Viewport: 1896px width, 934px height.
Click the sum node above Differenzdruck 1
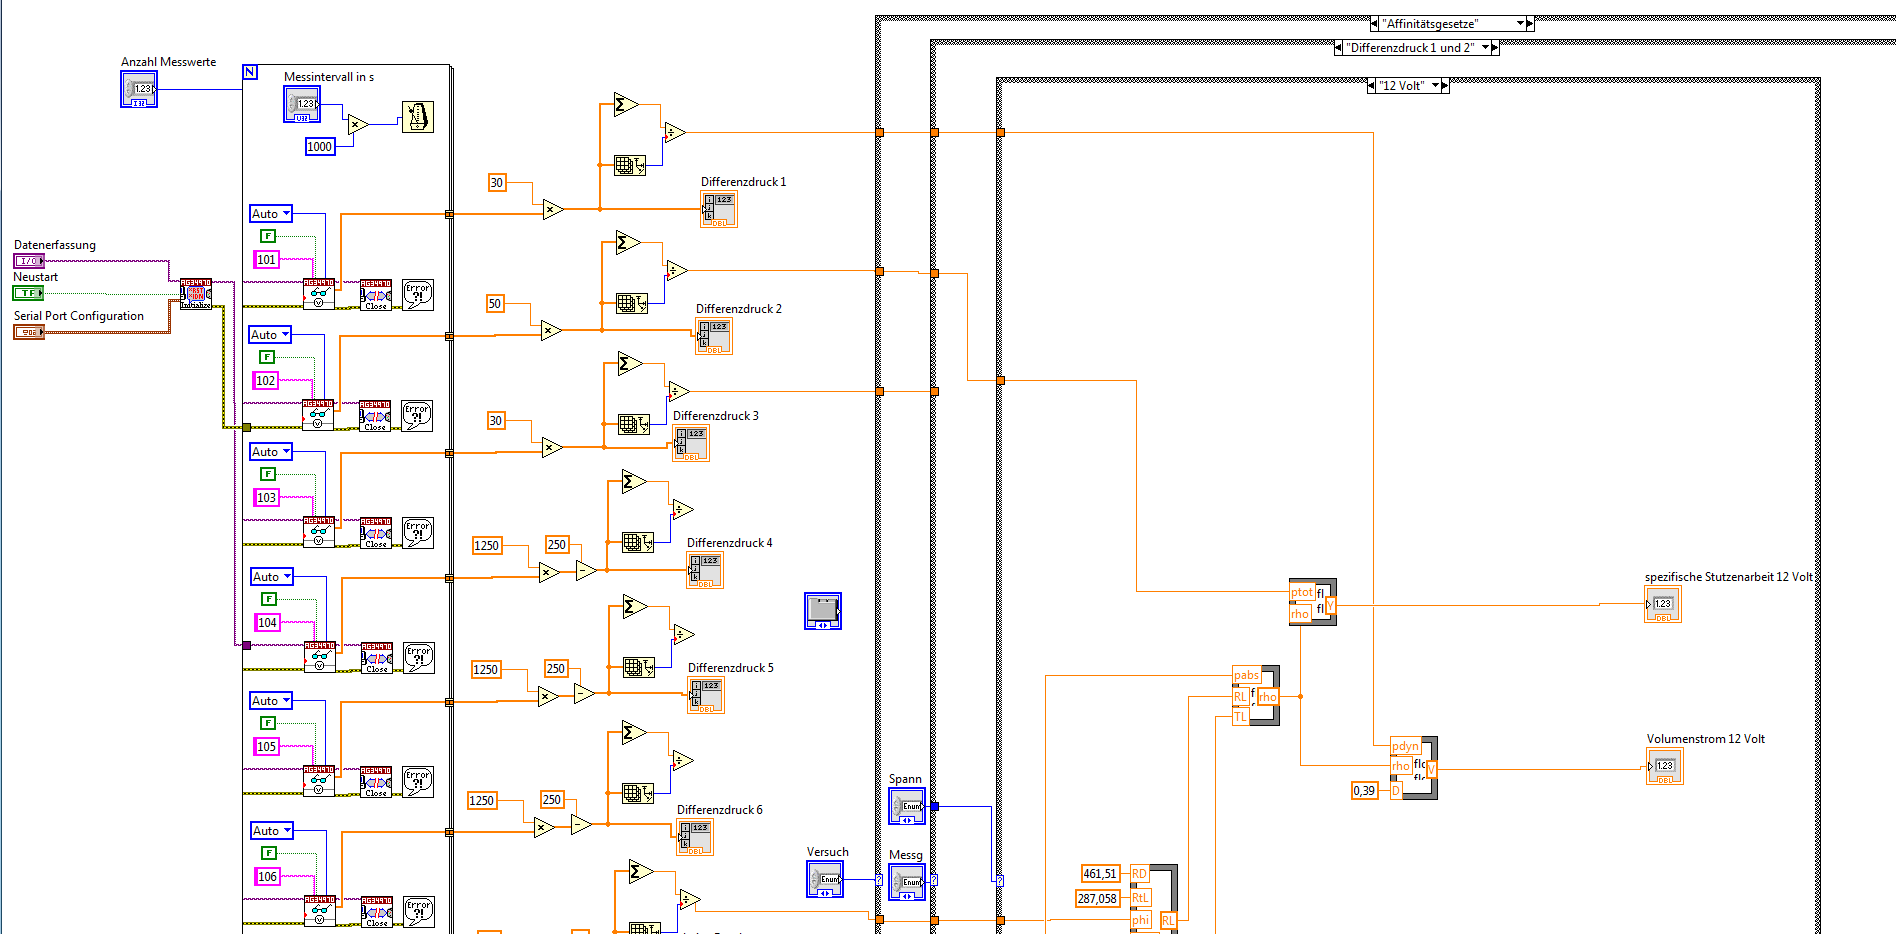pyautogui.click(x=626, y=105)
